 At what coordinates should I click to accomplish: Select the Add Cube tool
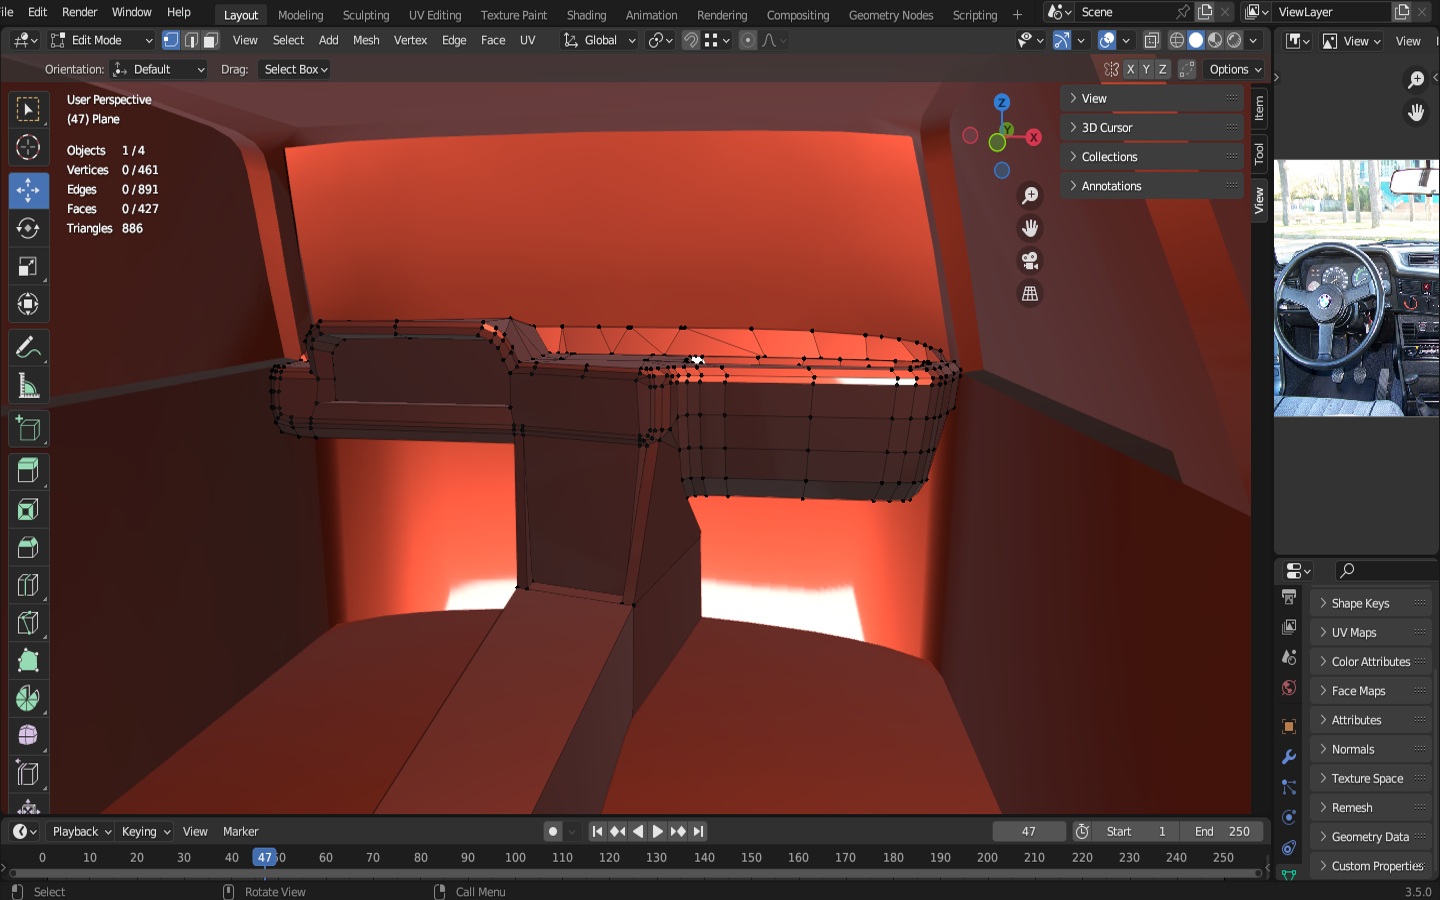point(28,429)
